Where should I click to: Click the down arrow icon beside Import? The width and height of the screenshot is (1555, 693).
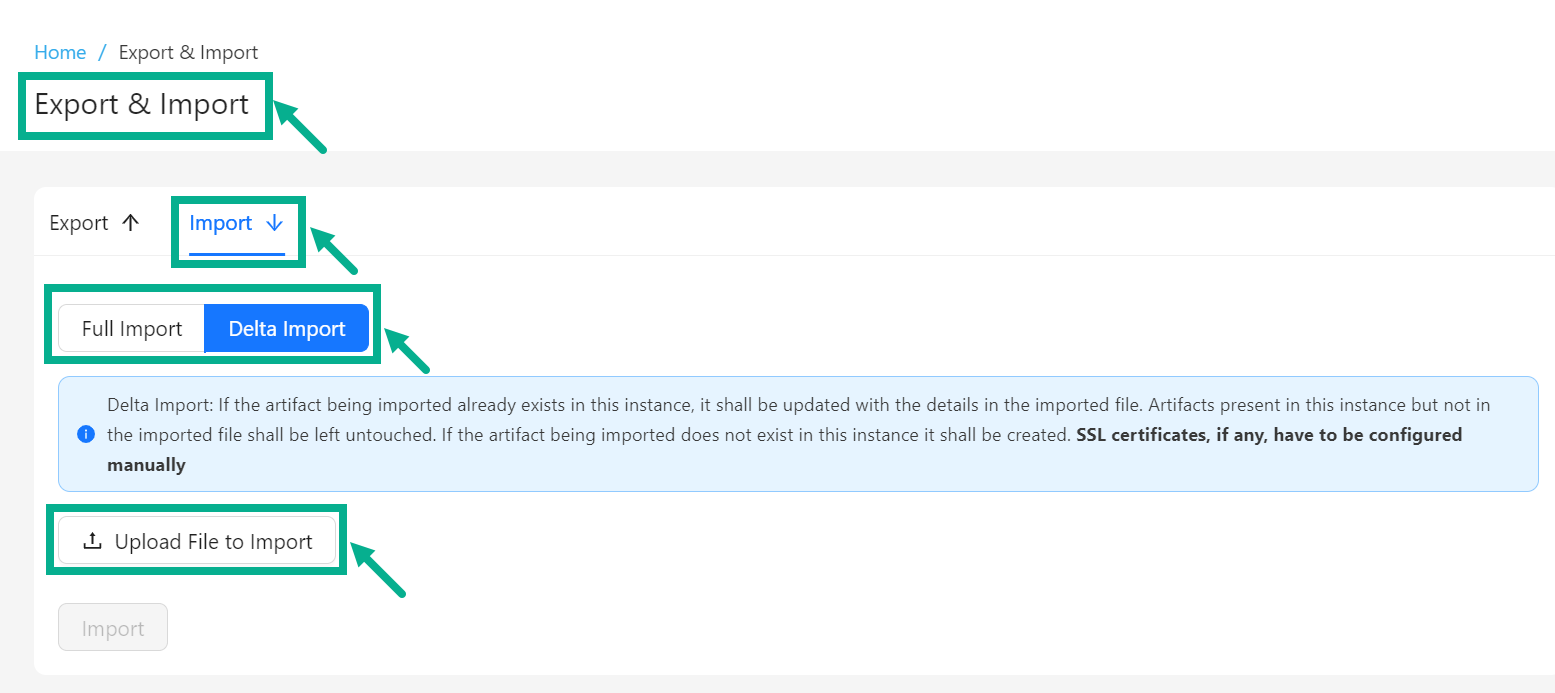click(x=275, y=223)
